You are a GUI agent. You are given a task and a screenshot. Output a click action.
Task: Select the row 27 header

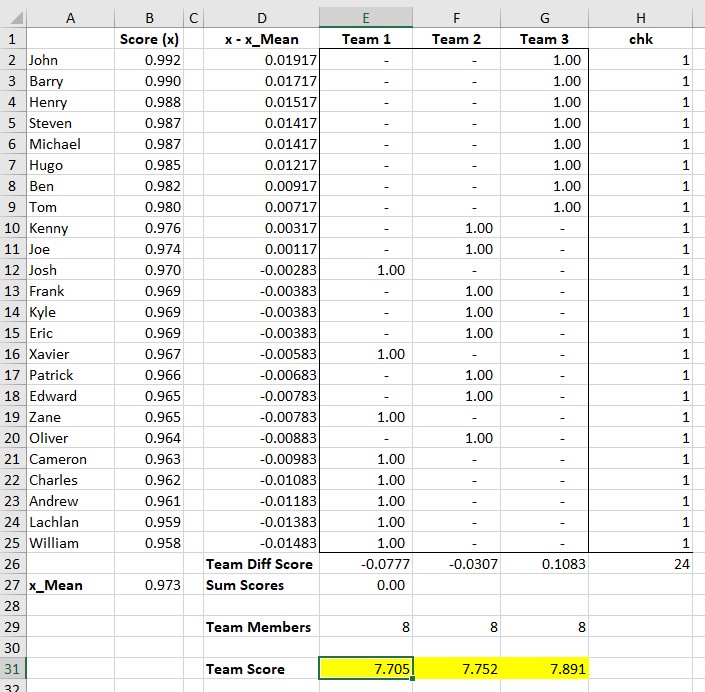[12, 585]
